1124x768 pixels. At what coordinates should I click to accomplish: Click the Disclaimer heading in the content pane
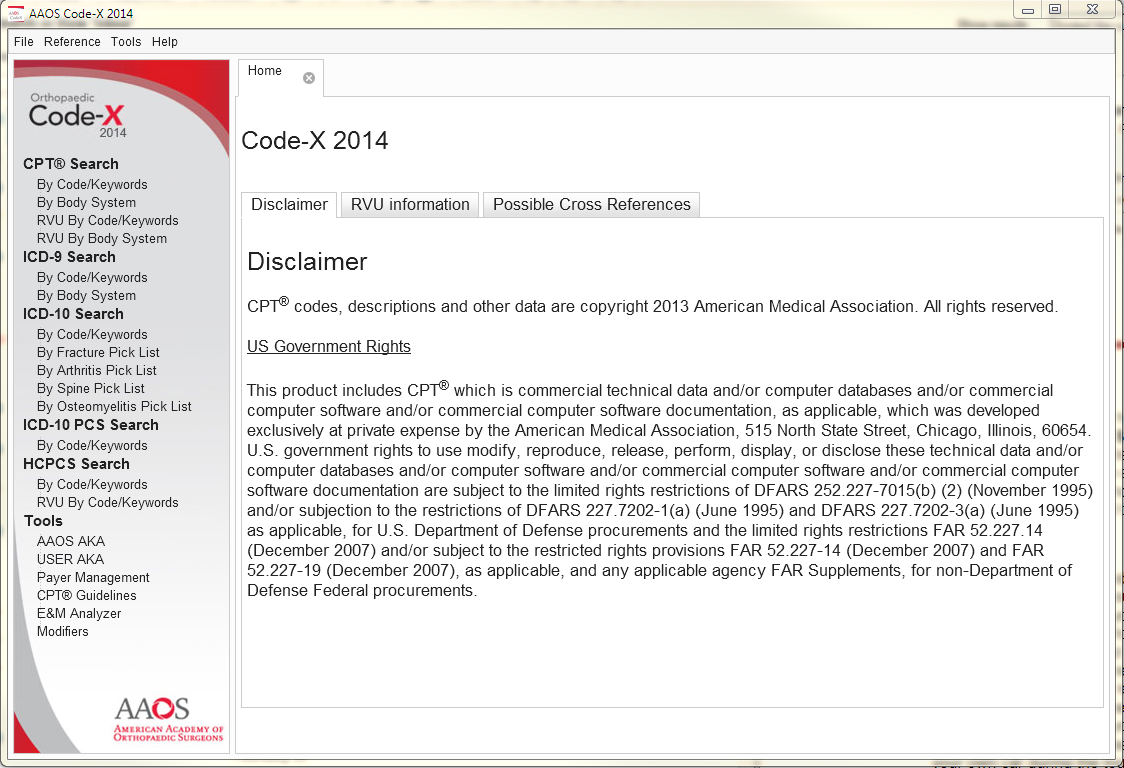(x=307, y=262)
